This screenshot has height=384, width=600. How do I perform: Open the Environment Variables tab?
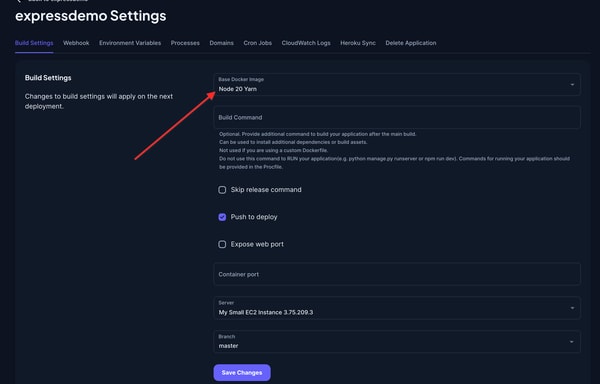[x=130, y=43]
